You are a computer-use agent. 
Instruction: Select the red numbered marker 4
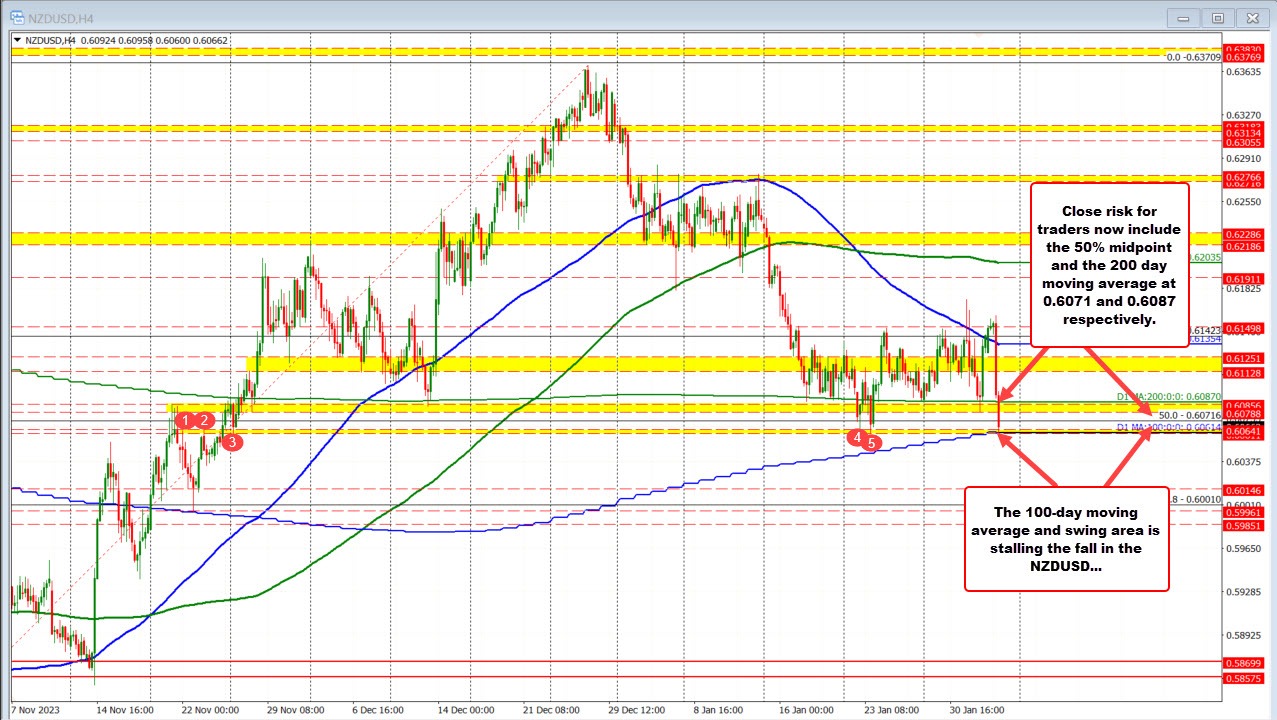click(x=857, y=437)
